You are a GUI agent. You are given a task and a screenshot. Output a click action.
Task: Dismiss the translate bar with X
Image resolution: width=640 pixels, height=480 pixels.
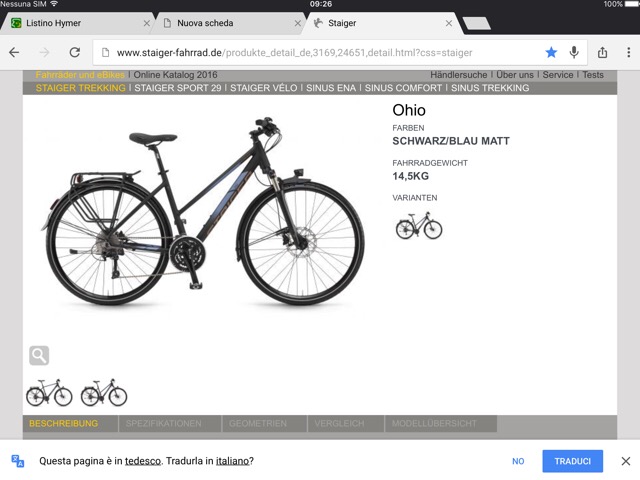pyautogui.click(x=626, y=461)
